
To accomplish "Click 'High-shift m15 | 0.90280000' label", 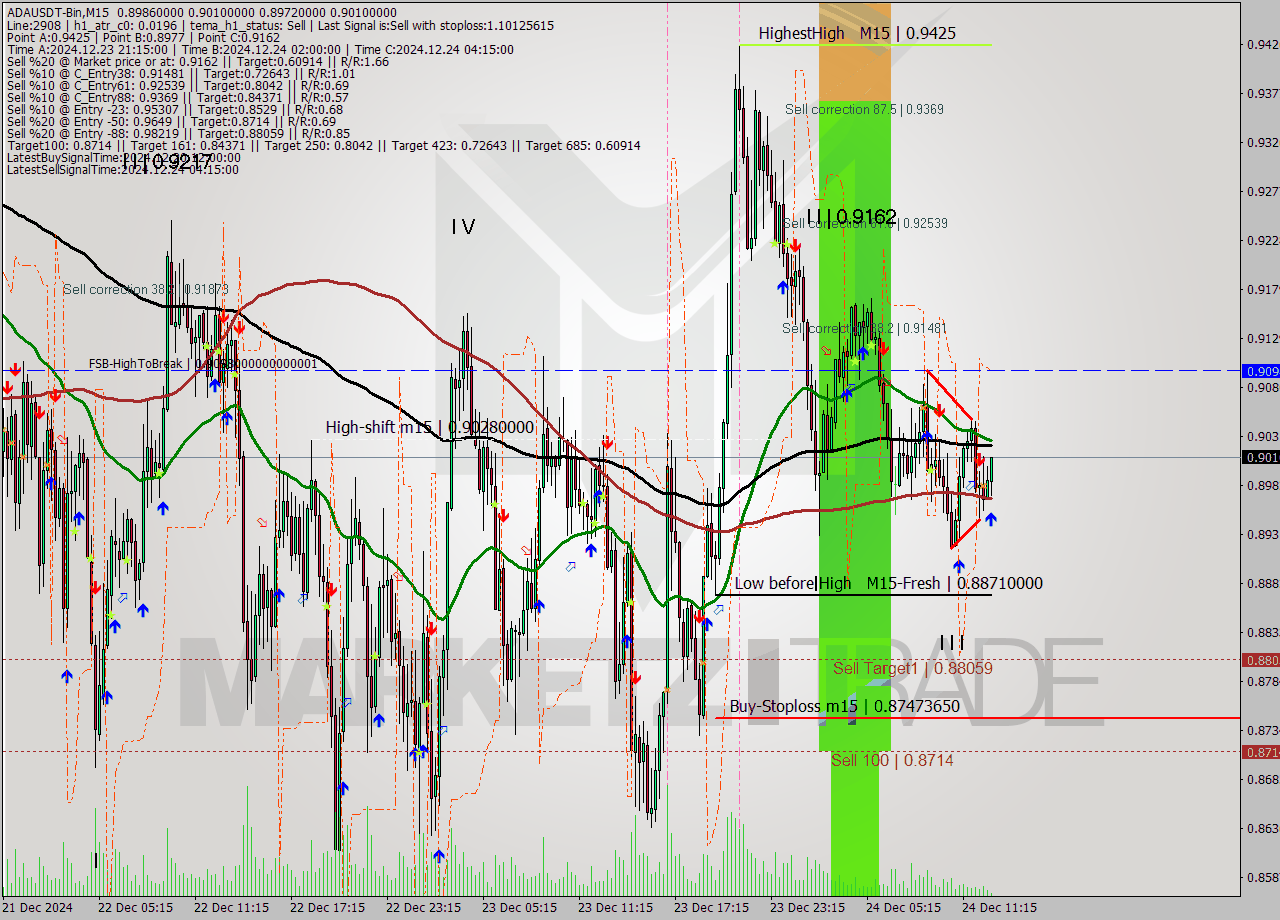I will (429, 427).
